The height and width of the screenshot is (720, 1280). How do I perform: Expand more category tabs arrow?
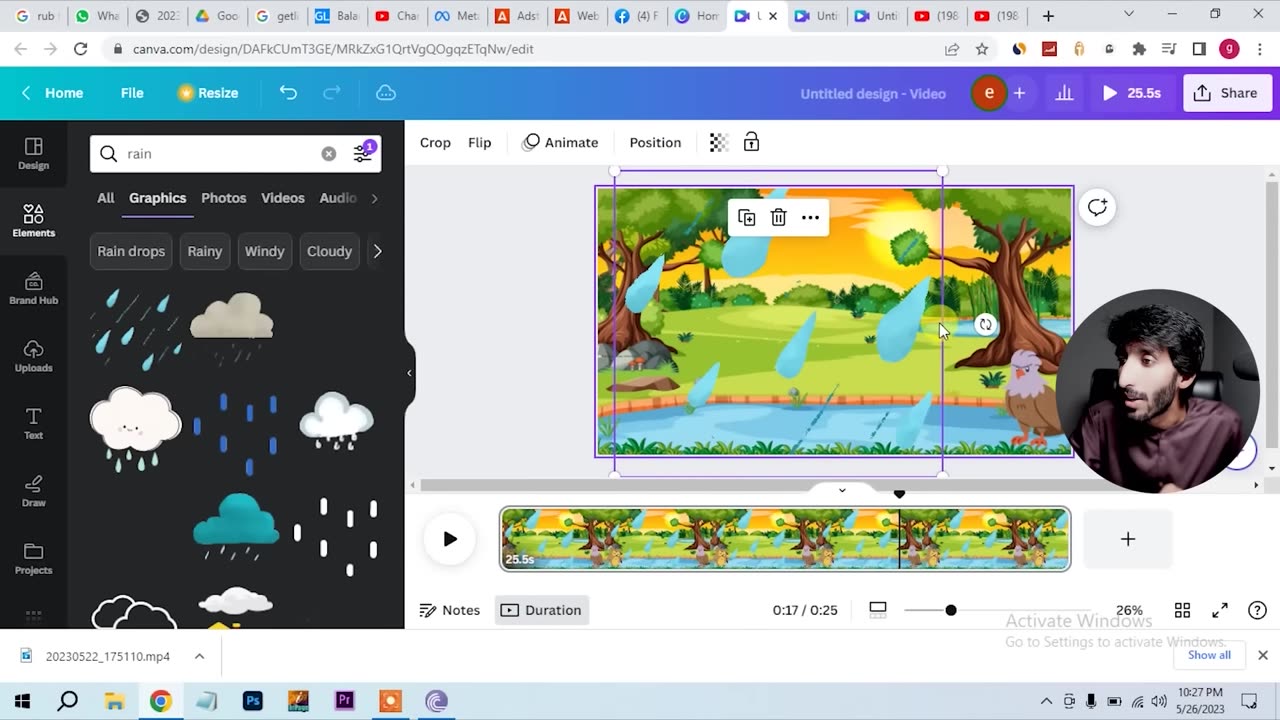[x=375, y=198]
